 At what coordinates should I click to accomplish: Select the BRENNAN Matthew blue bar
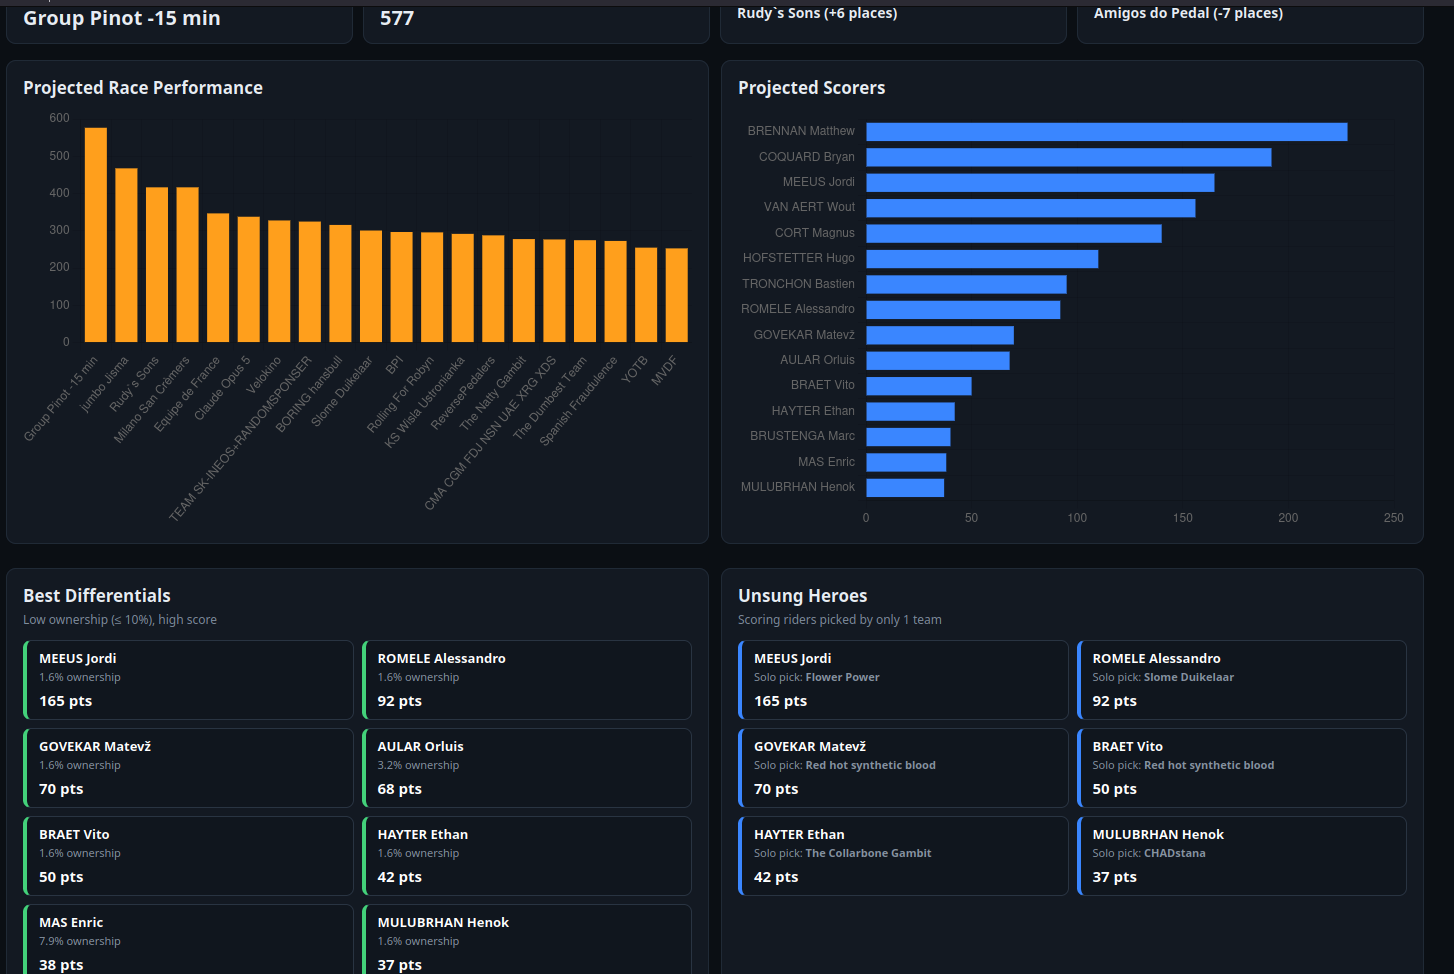tap(1107, 132)
